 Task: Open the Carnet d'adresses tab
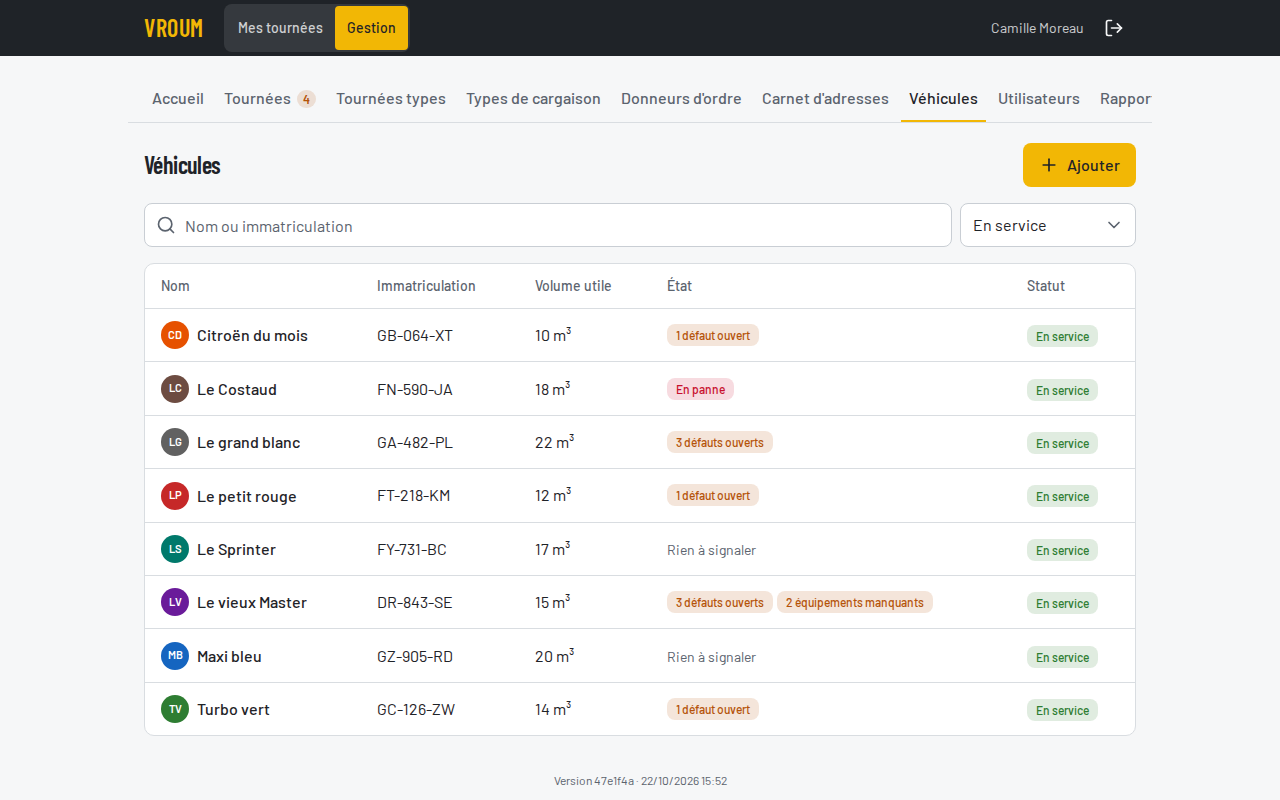point(825,99)
